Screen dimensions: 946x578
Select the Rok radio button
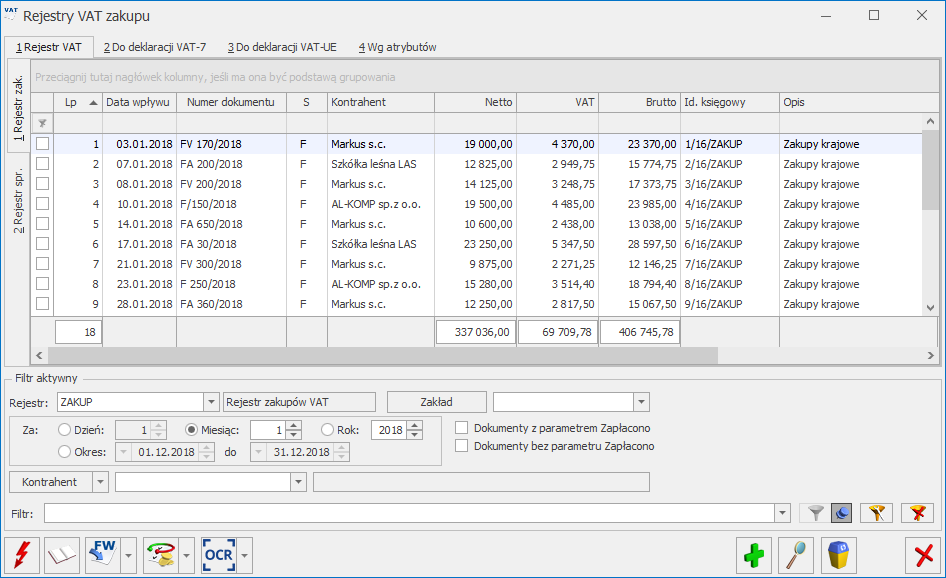pyautogui.click(x=327, y=430)
